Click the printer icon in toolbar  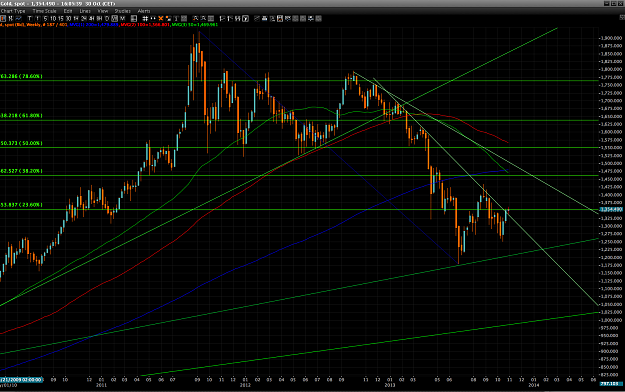coord(265,18)
